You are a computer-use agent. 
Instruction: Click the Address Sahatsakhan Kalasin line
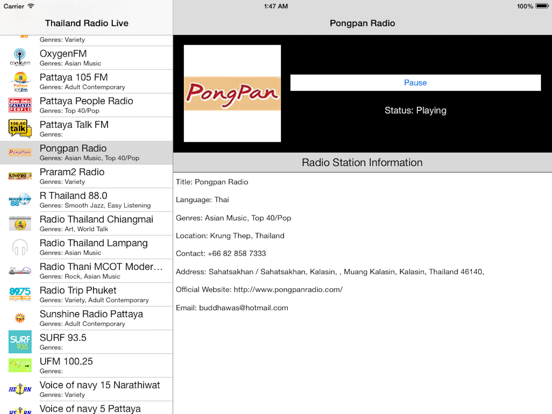tap(330, 271)
